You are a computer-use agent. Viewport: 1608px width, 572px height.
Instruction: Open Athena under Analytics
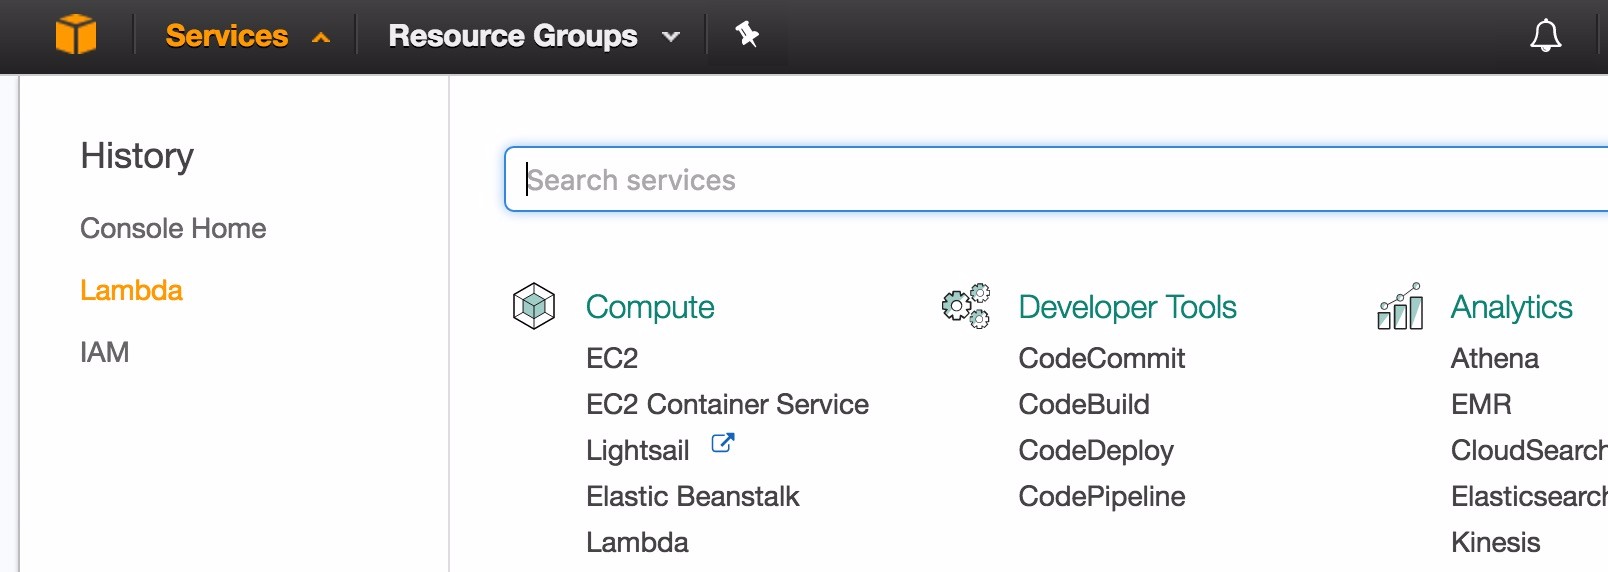pyautogui.click(x=1494, y=358)
